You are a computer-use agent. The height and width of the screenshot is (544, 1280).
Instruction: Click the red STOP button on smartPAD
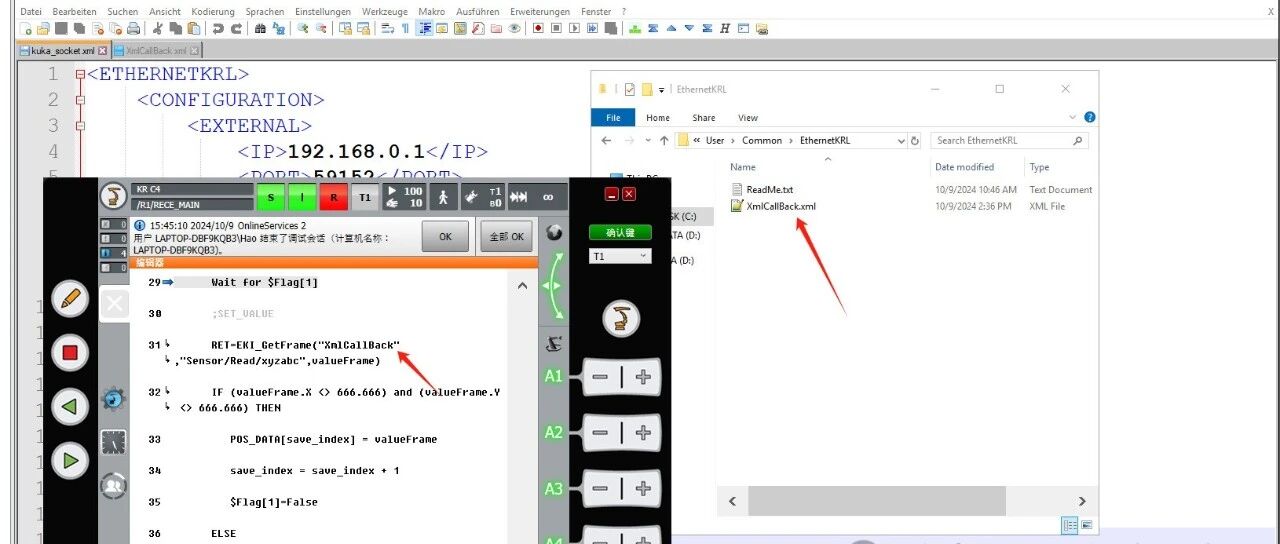(x=70, y=352)
